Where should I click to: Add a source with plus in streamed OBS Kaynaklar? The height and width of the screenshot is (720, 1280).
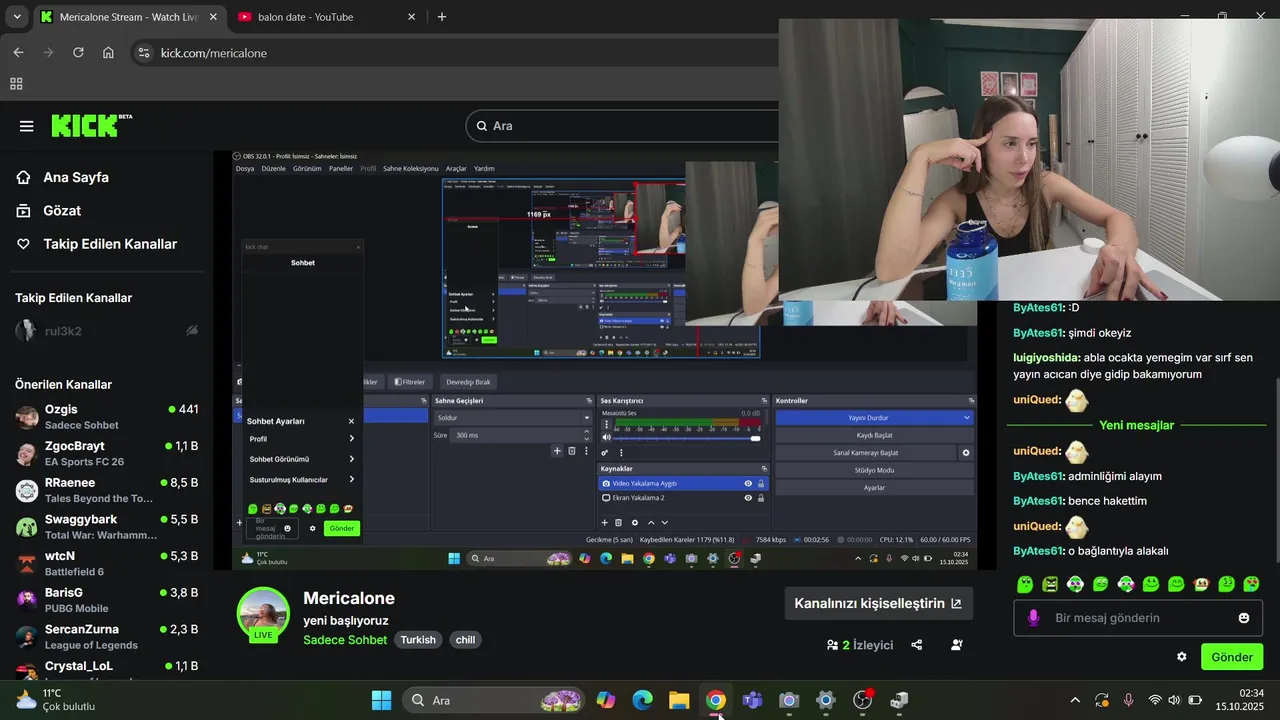tap(604, 522)
